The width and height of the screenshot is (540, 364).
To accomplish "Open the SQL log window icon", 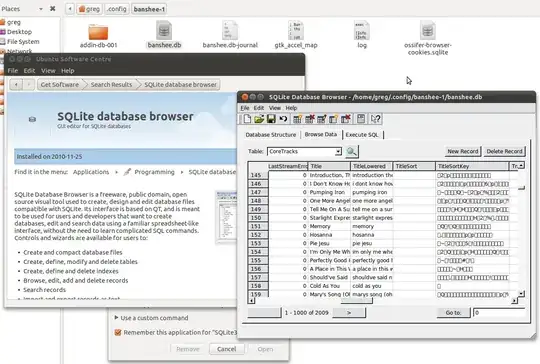I will (361, 119).
